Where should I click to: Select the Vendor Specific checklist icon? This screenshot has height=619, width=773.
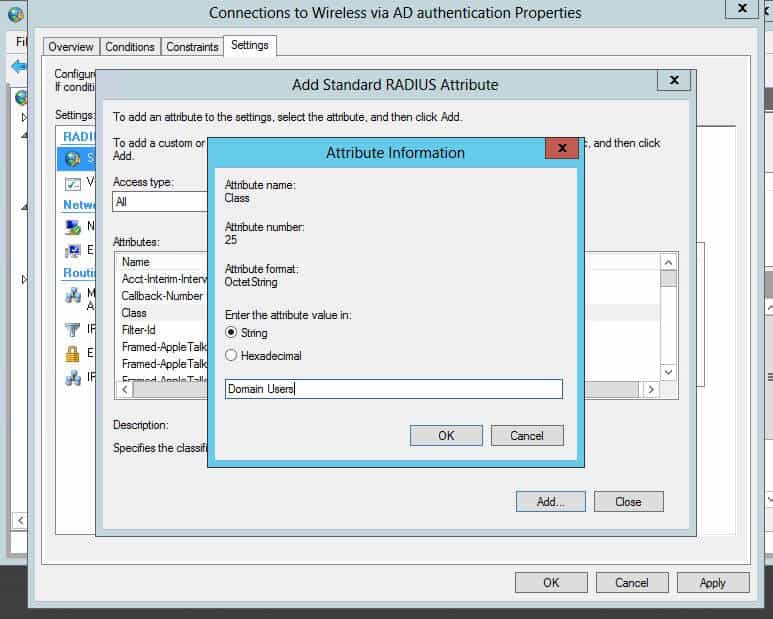pos(73,184)
